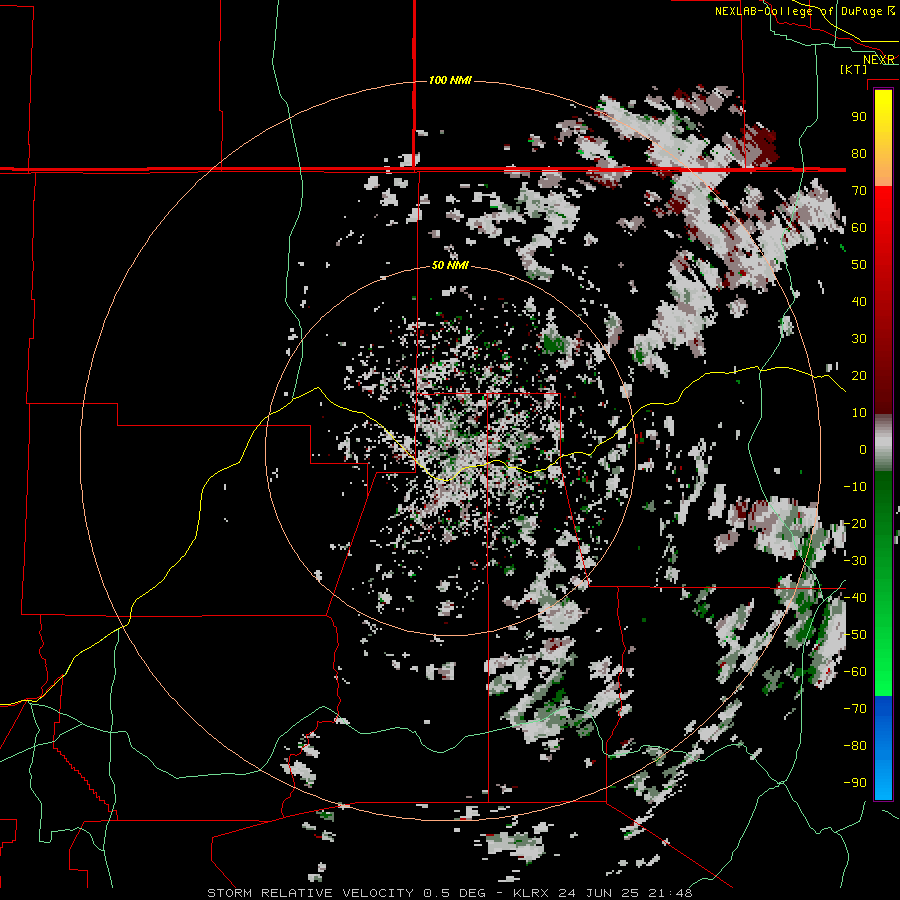
Task: Click "STORM RELATIVE VELOCITY" in the caption
Action: (x=310, y=893)
